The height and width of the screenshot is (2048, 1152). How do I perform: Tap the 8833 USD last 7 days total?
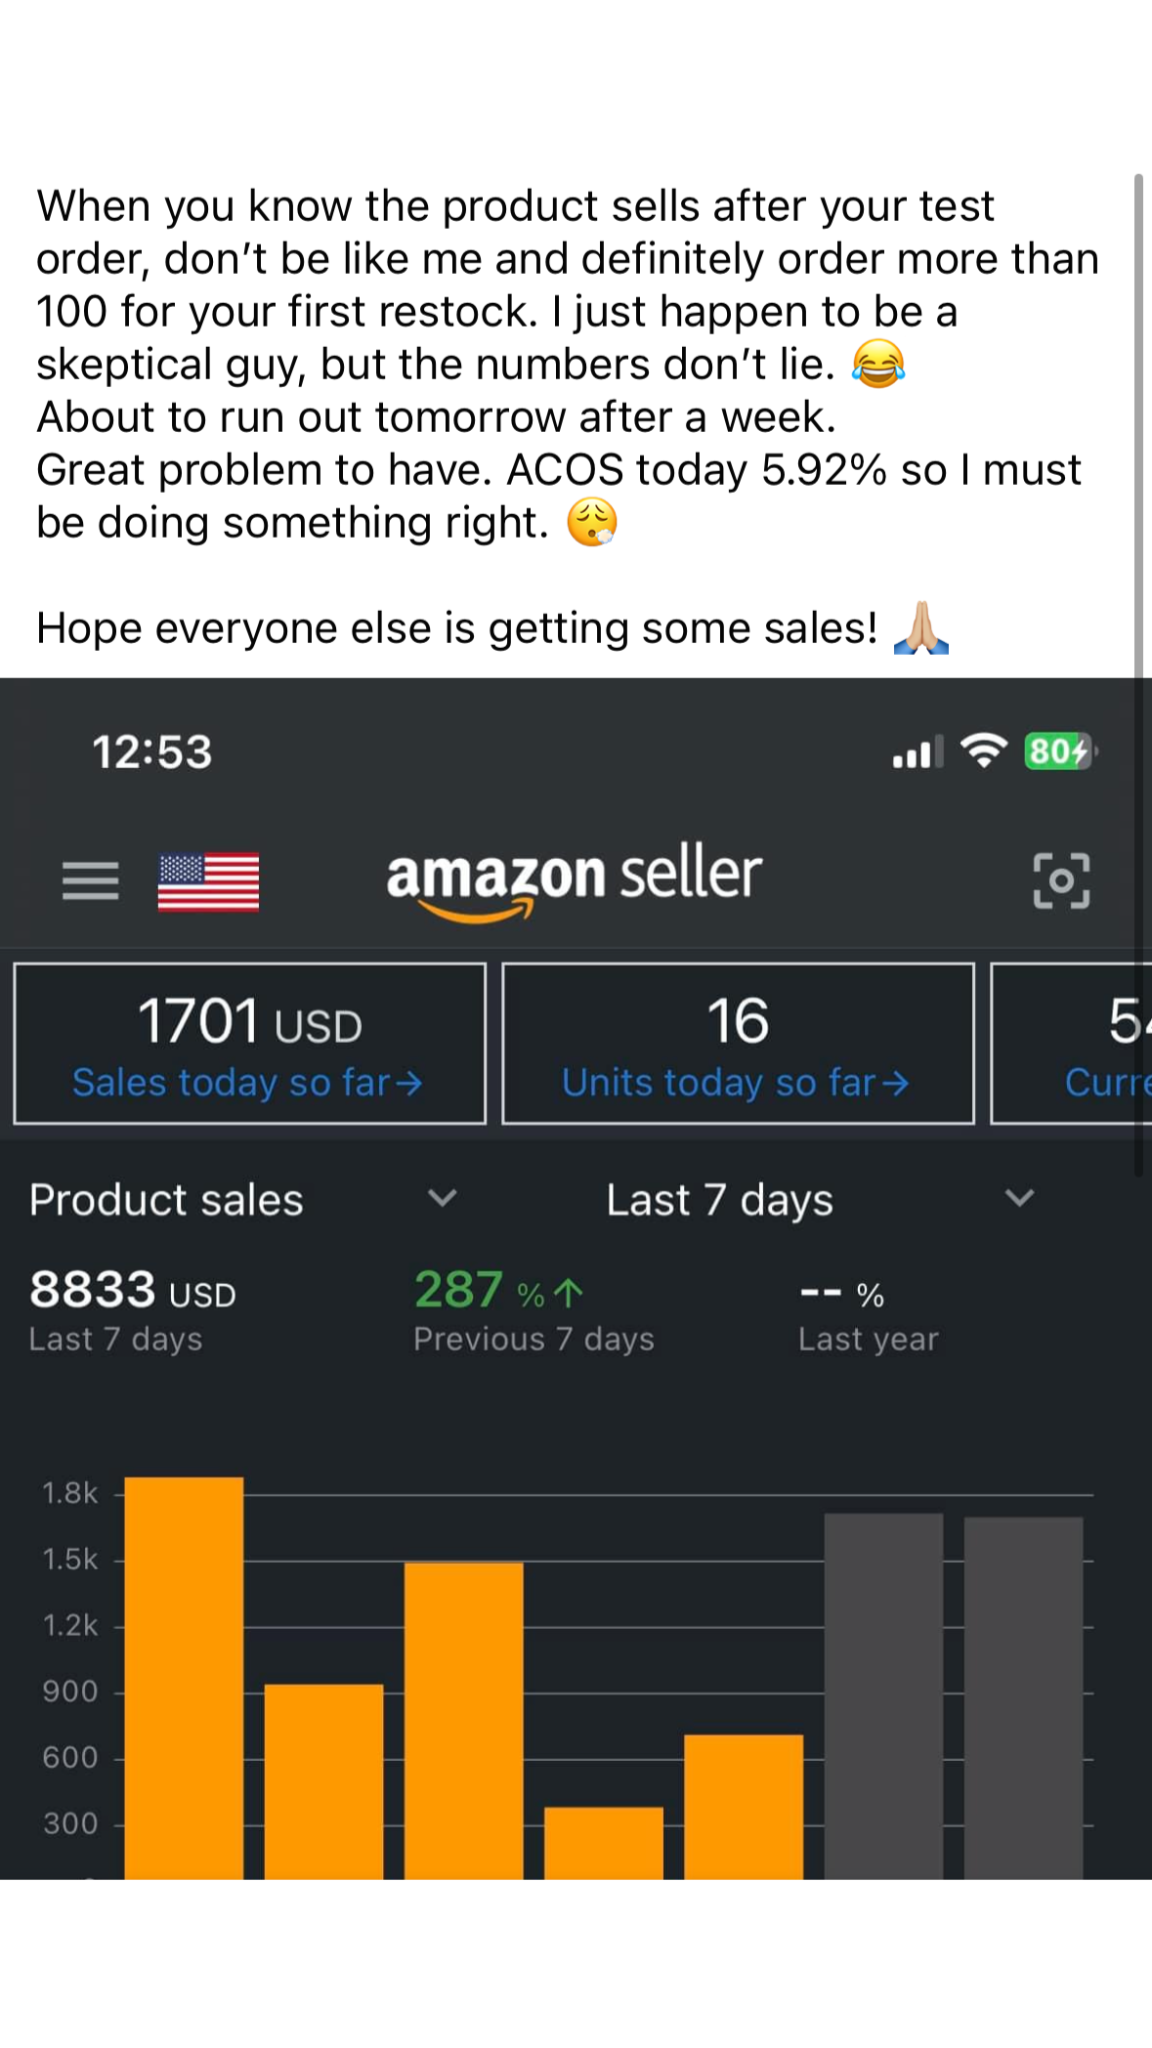(132, 1291)
